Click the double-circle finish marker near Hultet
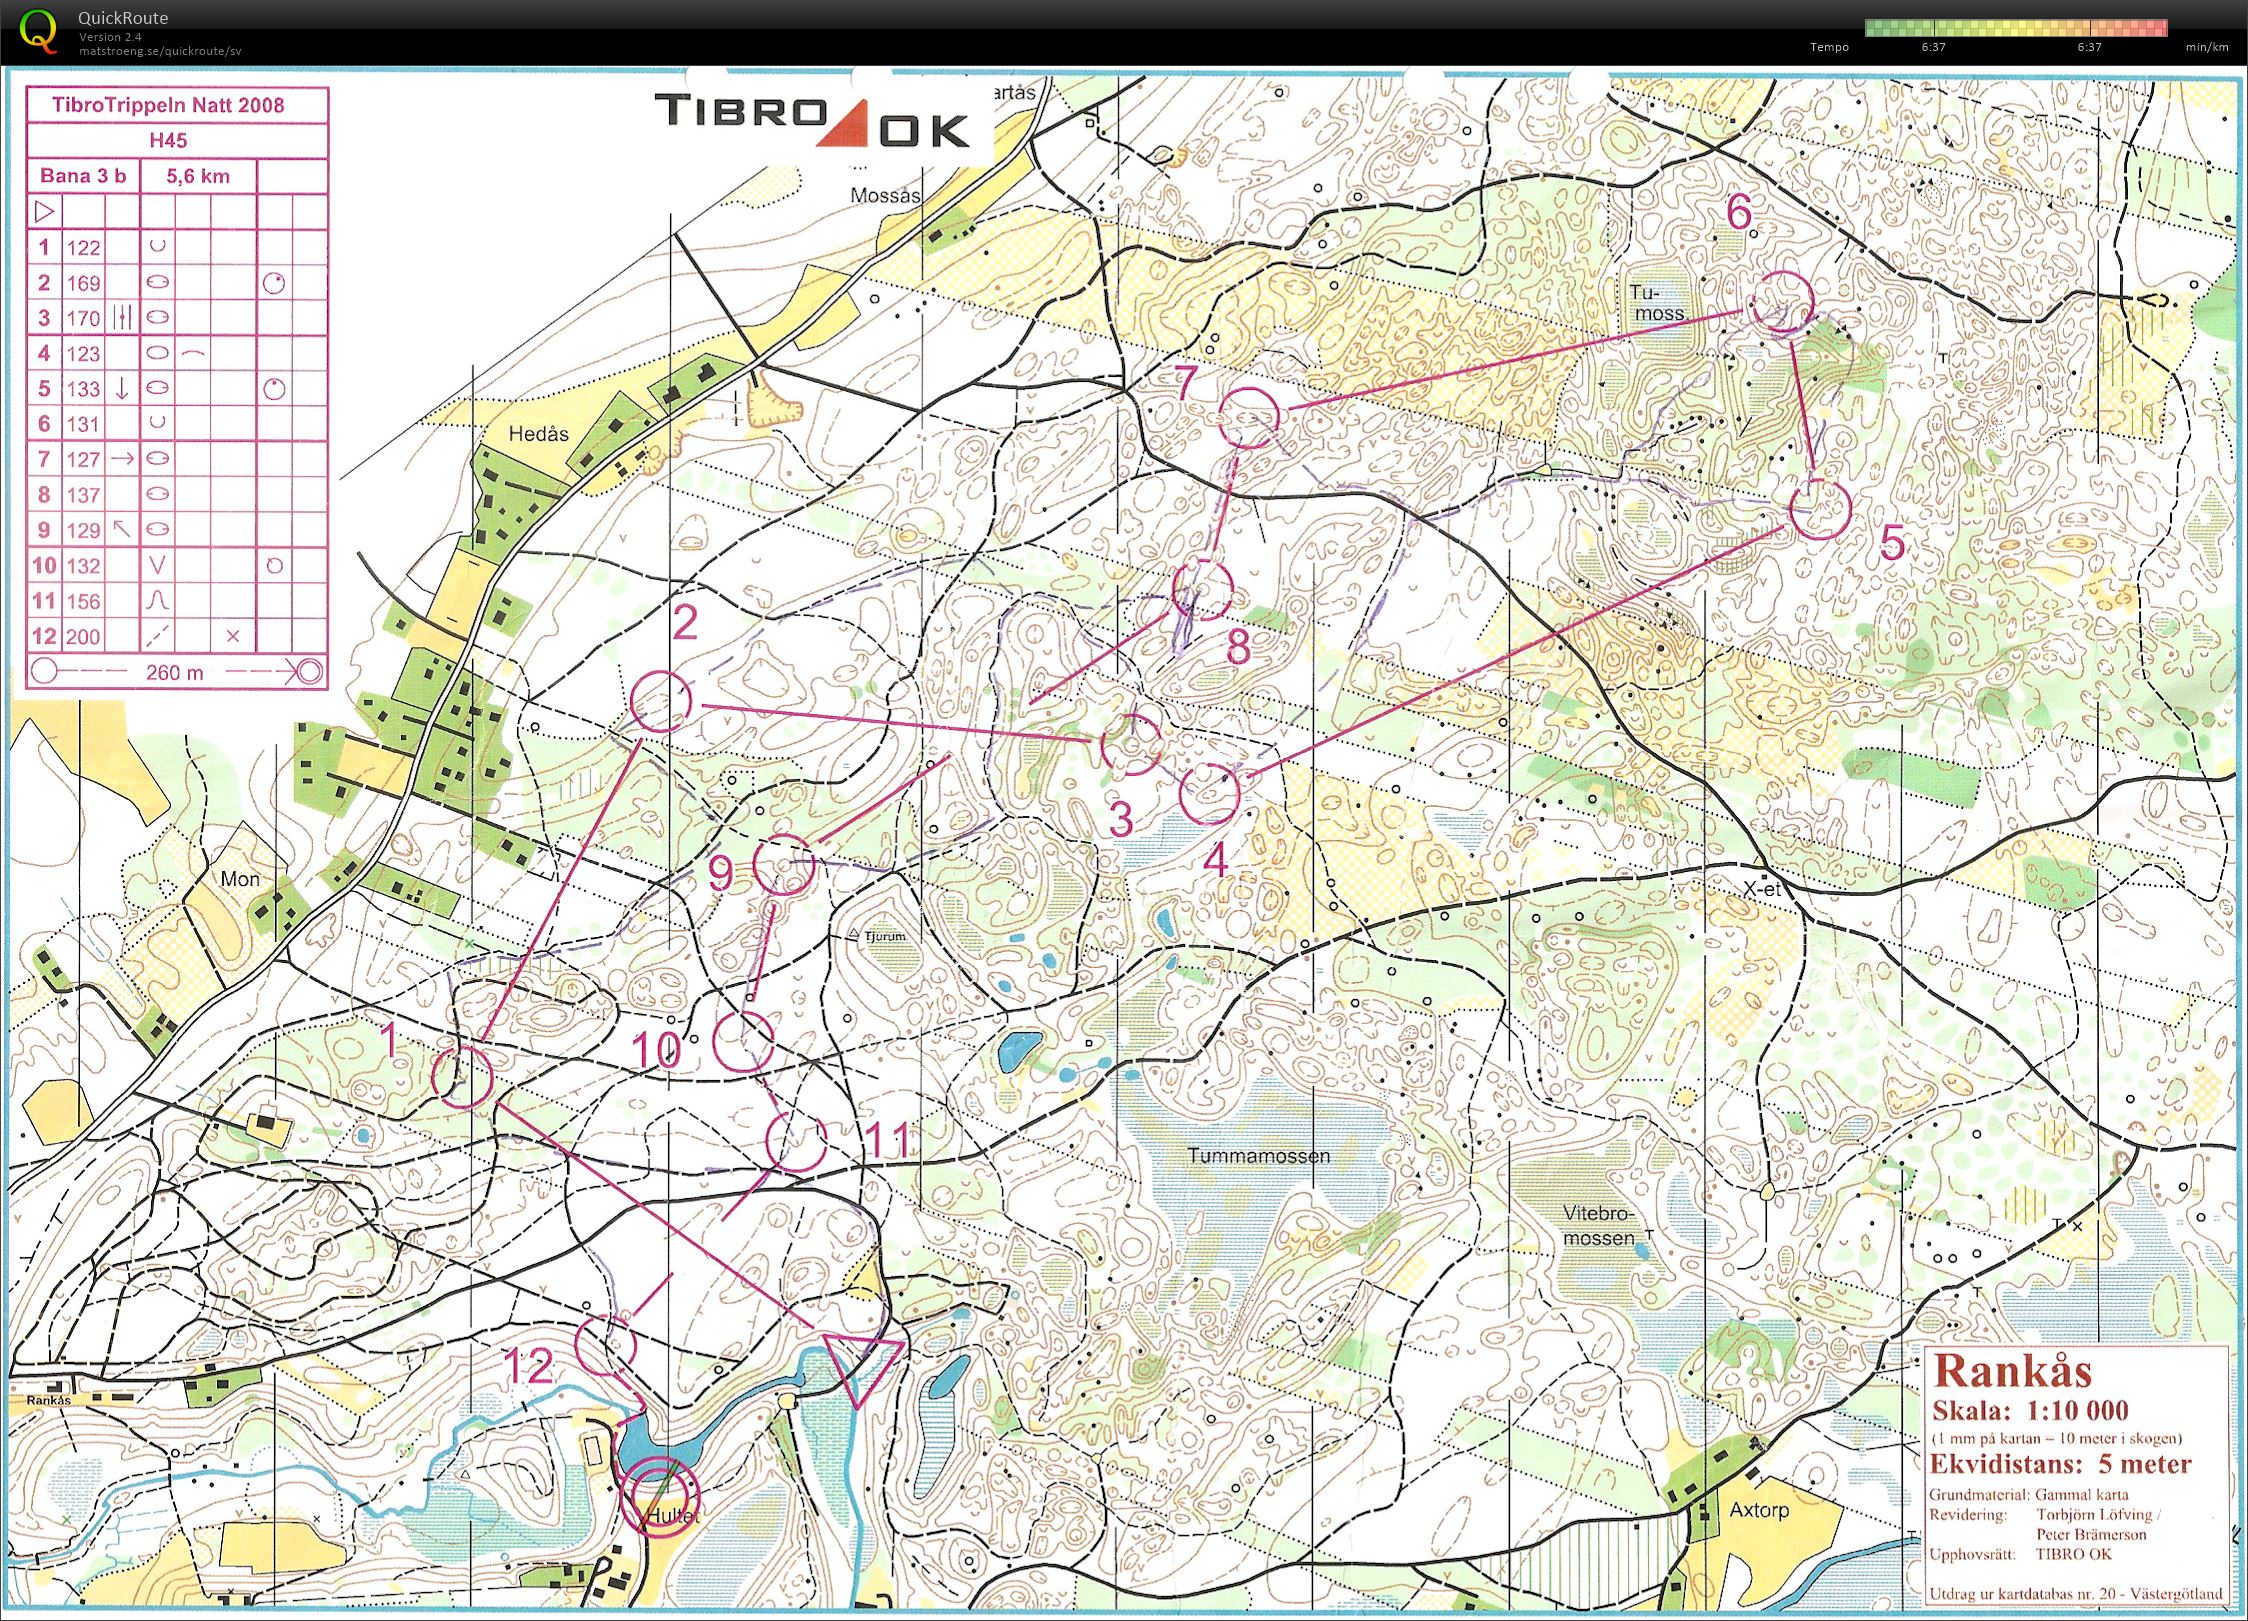 point(660,1497)
